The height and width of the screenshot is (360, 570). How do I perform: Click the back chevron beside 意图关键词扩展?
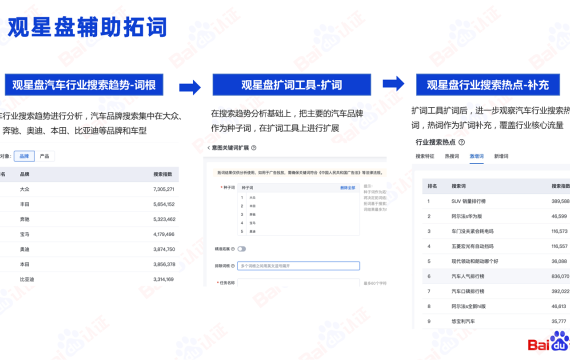coord(209,148)
